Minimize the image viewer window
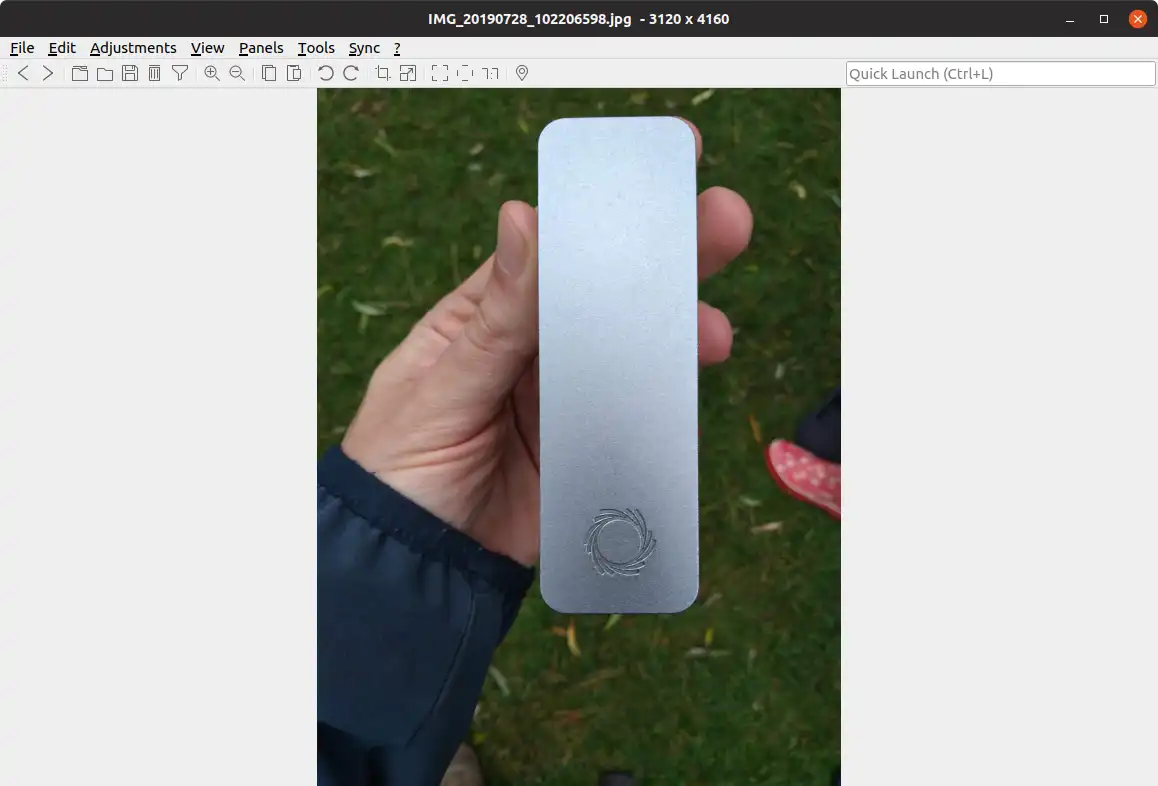Screen dimensions: 1158x786 coord(1069,19)
